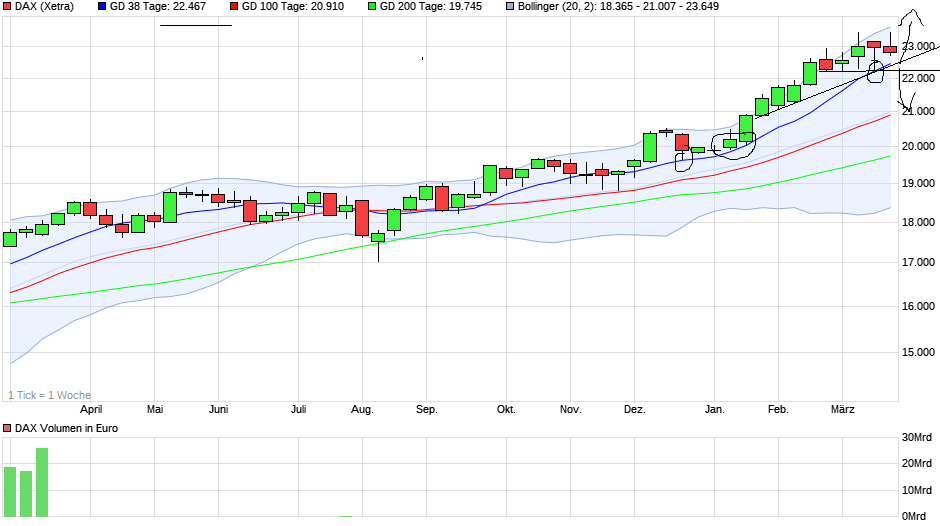The height and width of the screenshot is (526, 940).
Task: Click the red DAX Volumen legend swatch
Action: pos(7,428)
